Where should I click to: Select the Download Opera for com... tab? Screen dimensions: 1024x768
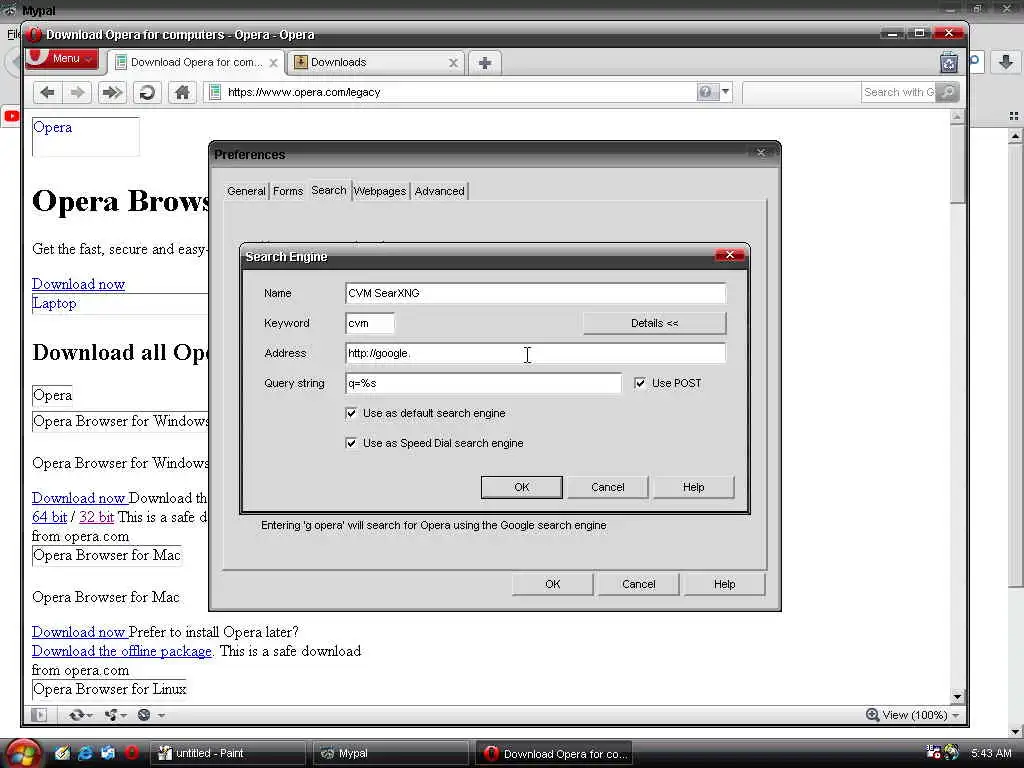coord(196,62)
